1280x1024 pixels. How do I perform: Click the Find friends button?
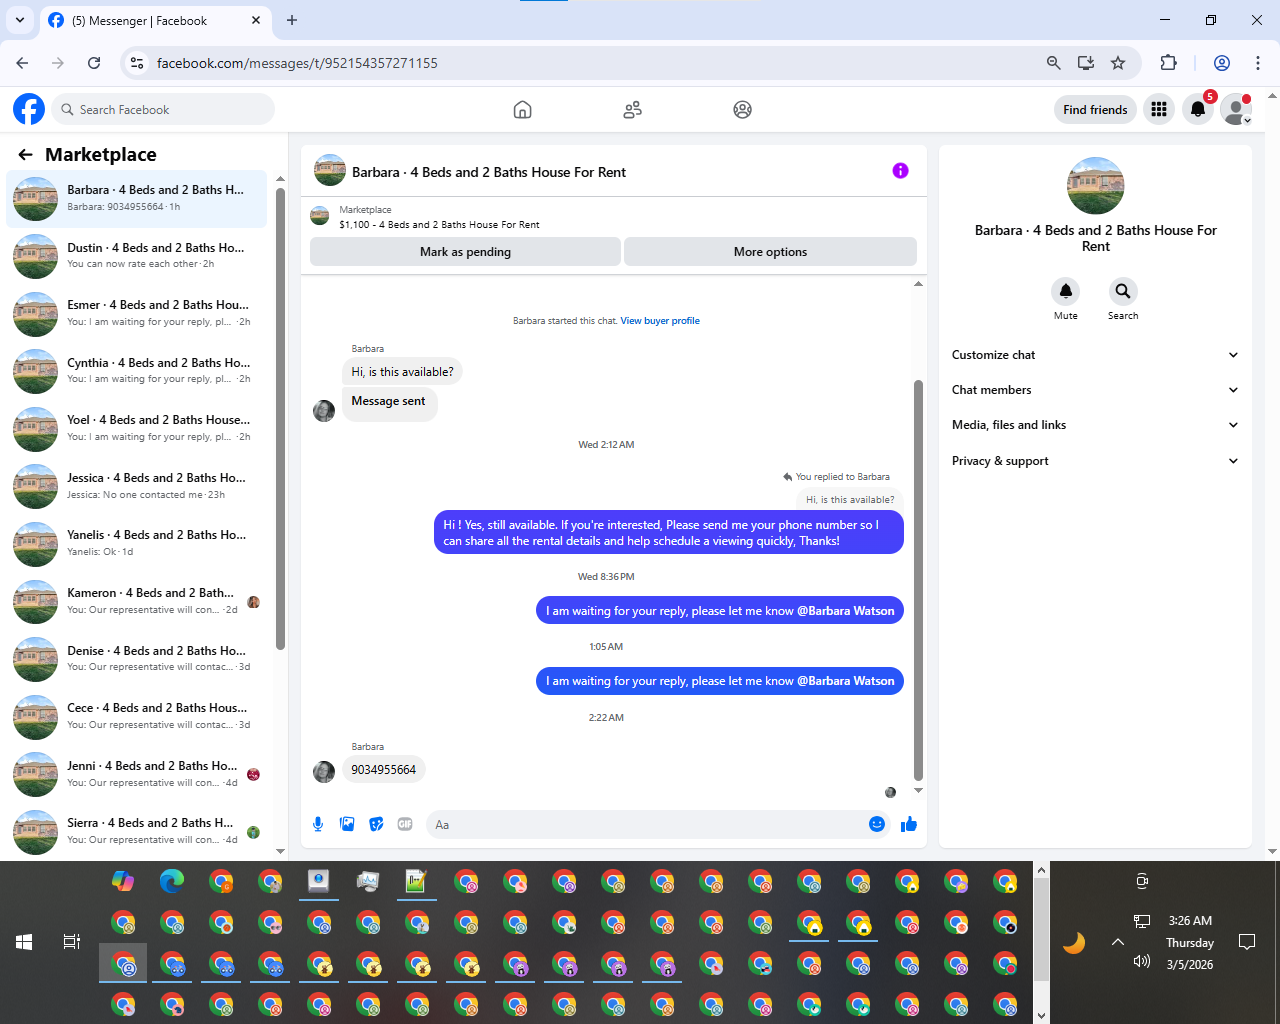coord(1095,110)
